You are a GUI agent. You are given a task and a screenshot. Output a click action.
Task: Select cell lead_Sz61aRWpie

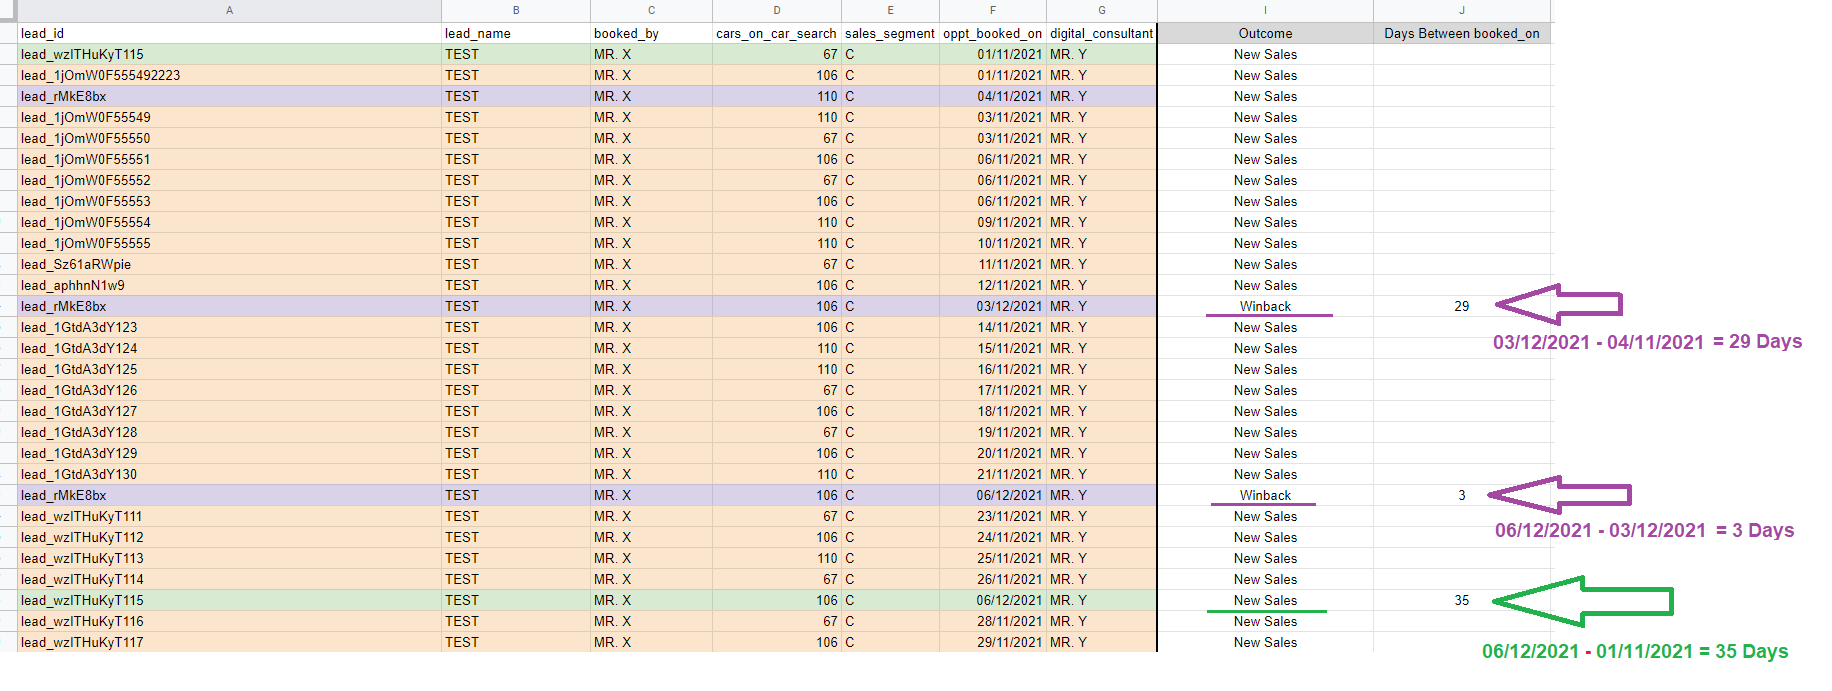click(229, 264)
